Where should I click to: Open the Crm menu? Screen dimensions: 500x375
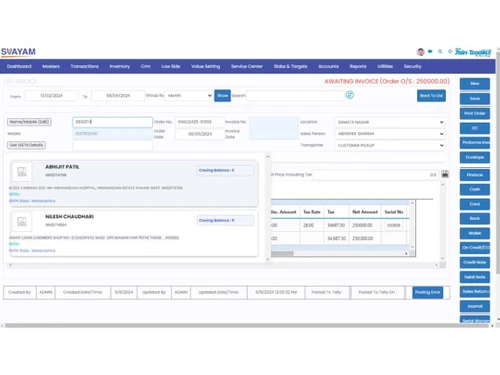click(x=146, y=66)
